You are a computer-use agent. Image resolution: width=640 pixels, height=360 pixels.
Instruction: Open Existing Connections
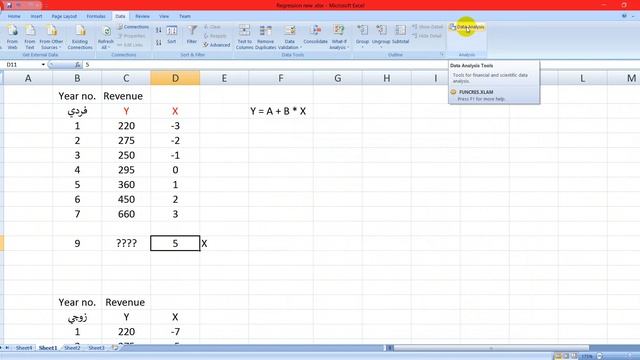[x=80, y=37]
